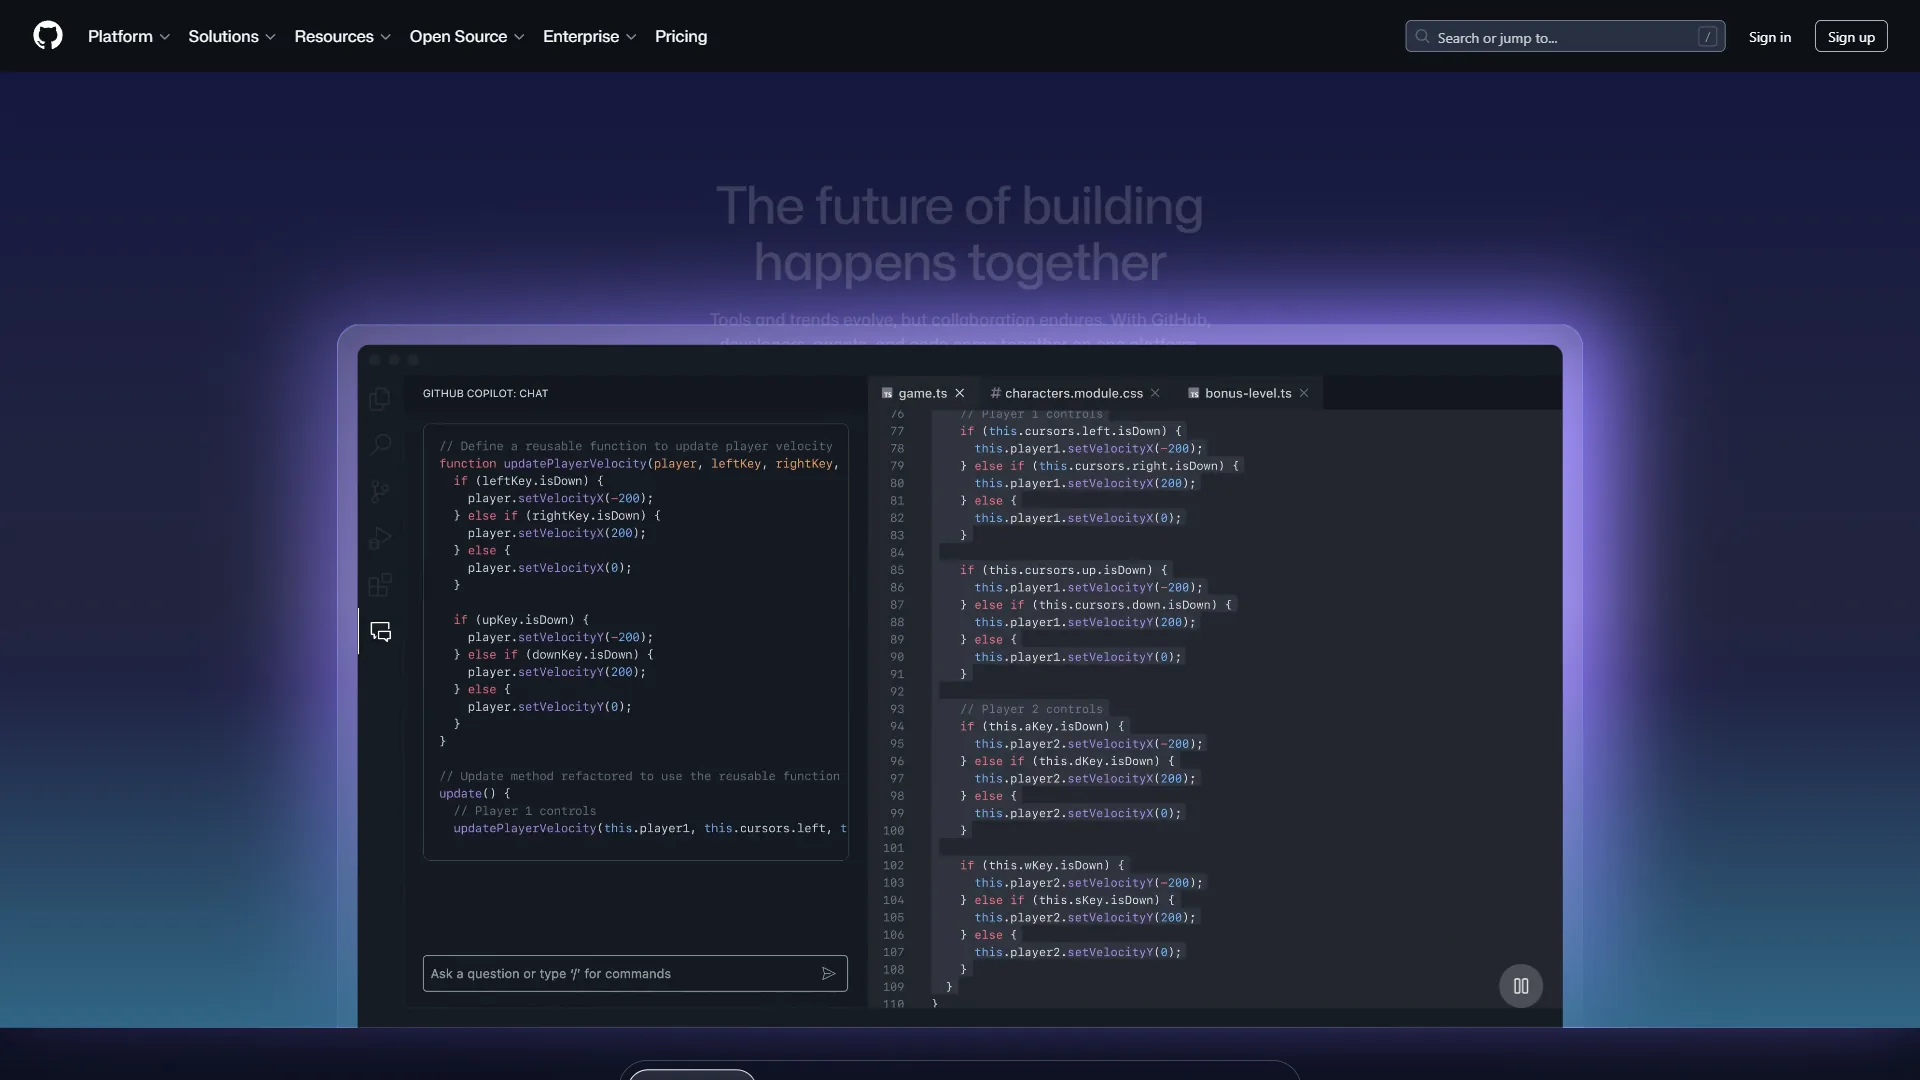
Task: Click the 'if (this.wKey.isDown) {' code line
Action: pyautogui.click(x=1042, y=865)
